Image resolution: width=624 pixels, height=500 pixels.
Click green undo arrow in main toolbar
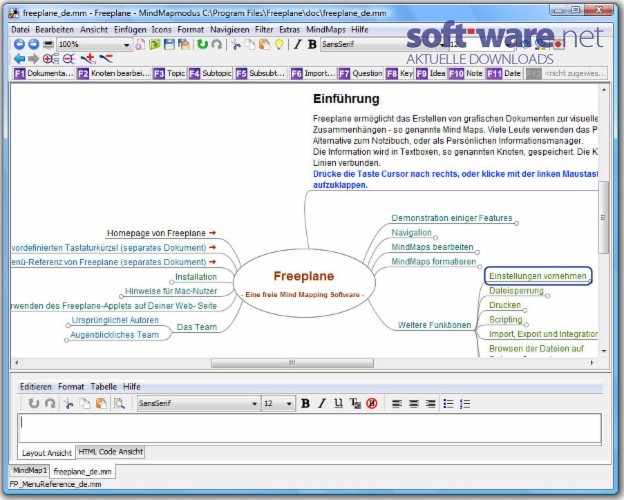203,44
